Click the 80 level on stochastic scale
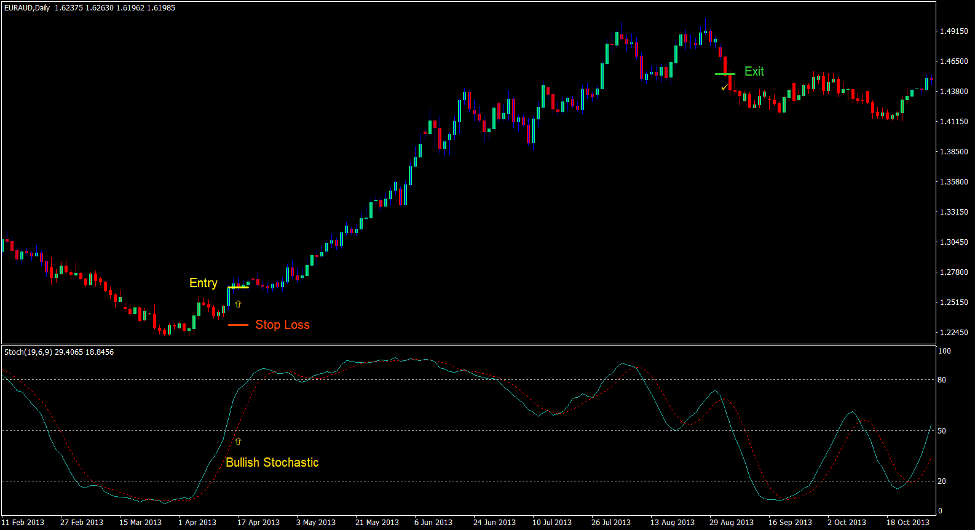Viewport: 977px width, 531px height. (x=944, y=379)
